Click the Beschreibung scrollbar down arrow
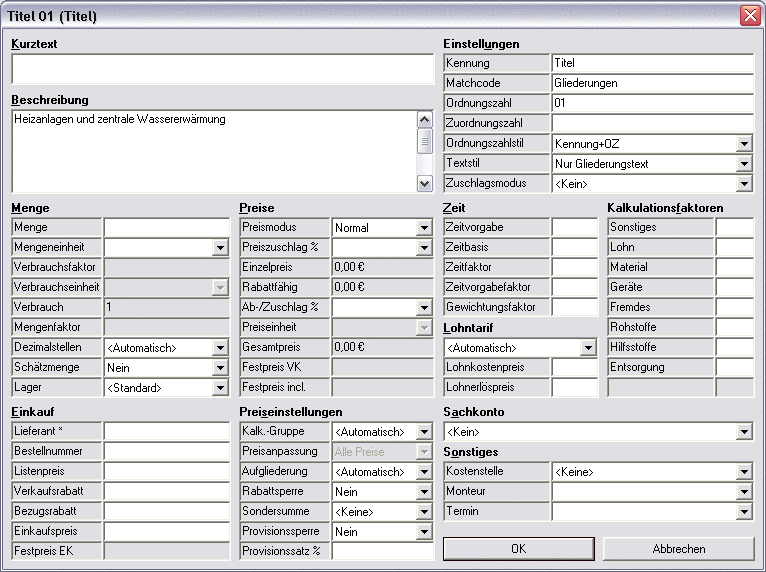 (425, 184)
